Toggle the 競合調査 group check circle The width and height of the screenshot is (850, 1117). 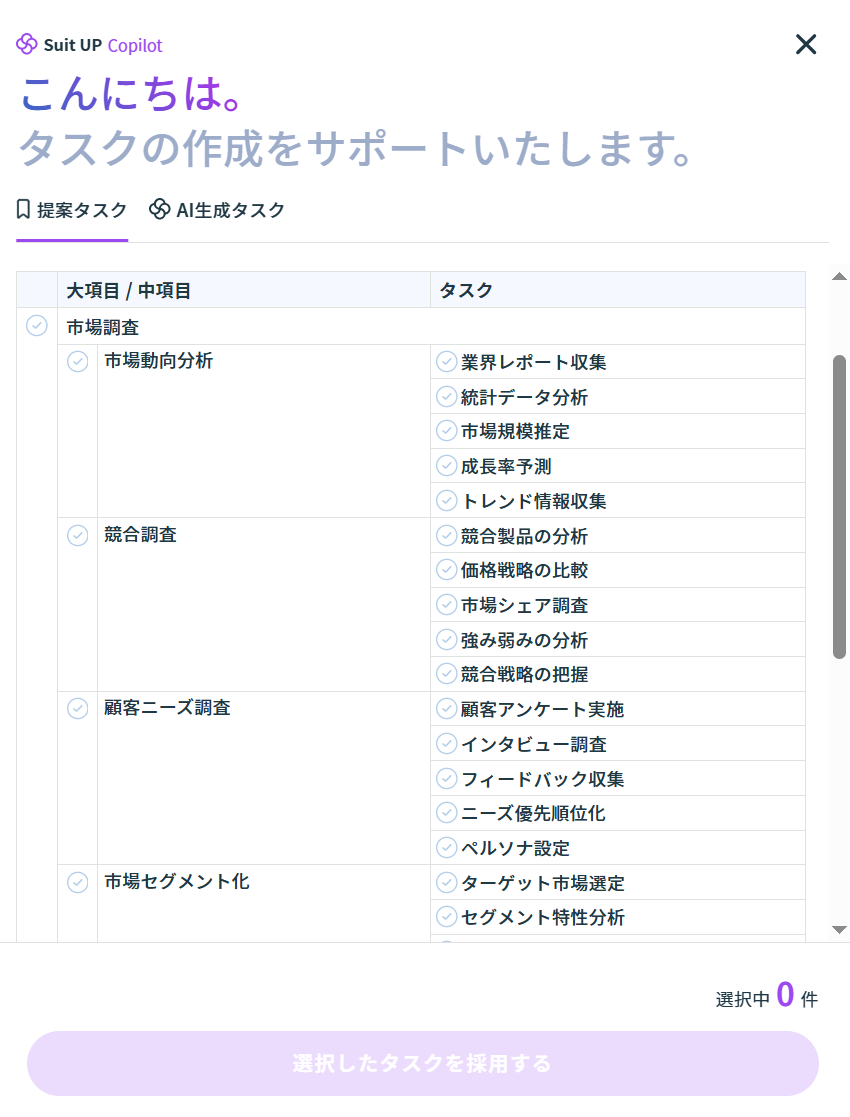pyautogui.click(x=77, y=535)
